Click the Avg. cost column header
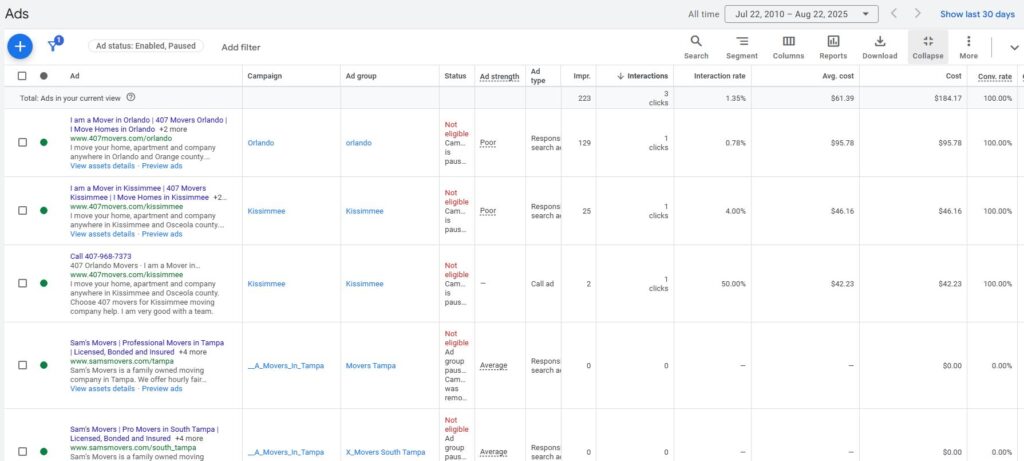 pyautogui.click(x=838, y=76)
